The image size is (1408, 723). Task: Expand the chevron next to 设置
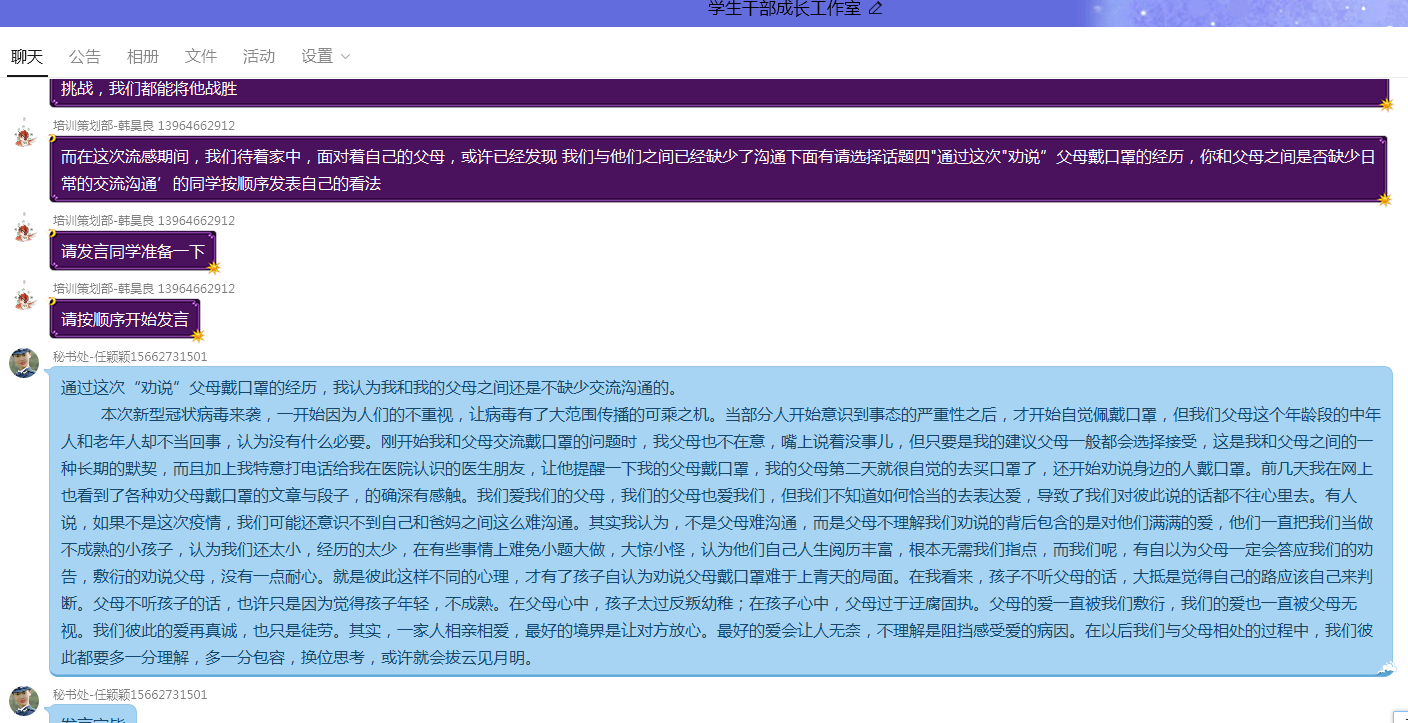pos(345,57)
